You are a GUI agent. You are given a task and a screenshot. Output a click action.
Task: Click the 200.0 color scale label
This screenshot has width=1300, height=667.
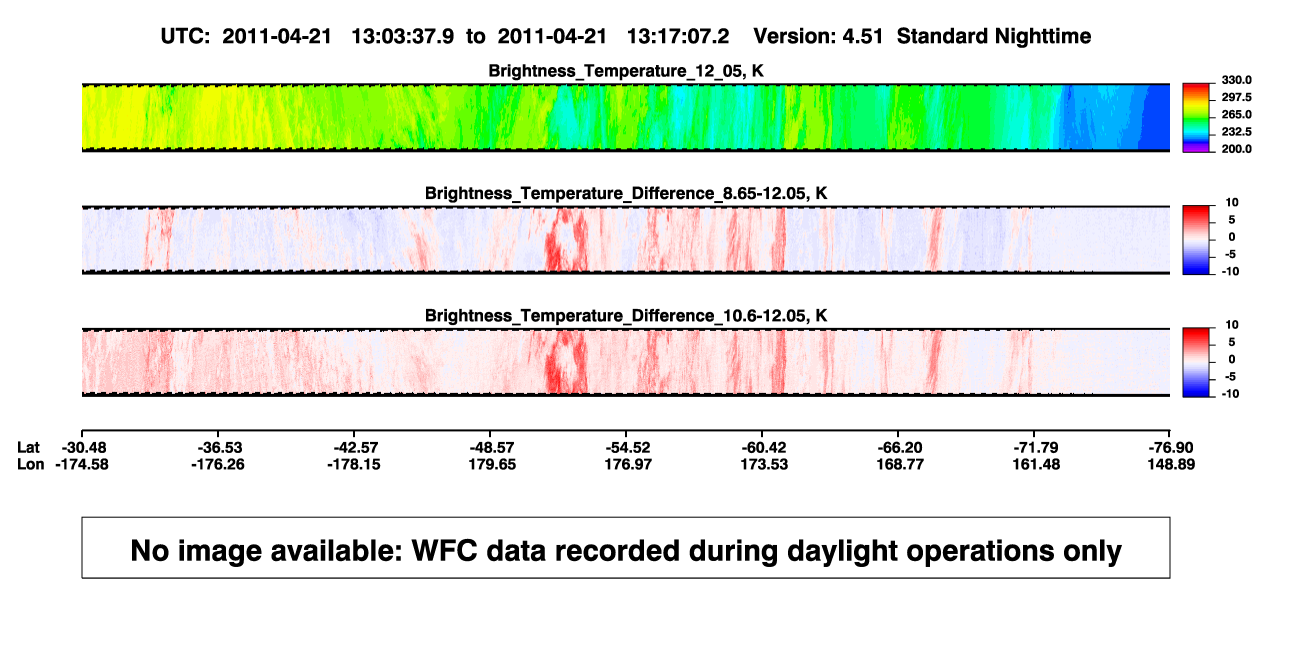(1236, 149)
